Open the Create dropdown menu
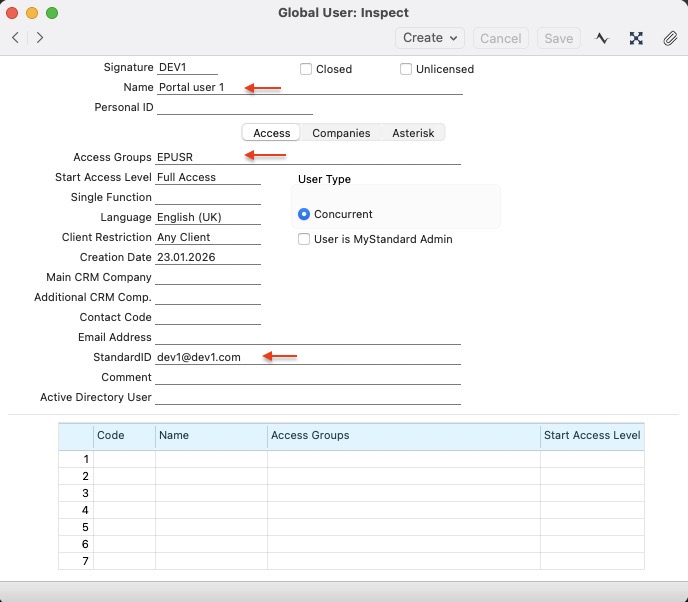 point(432,38)
